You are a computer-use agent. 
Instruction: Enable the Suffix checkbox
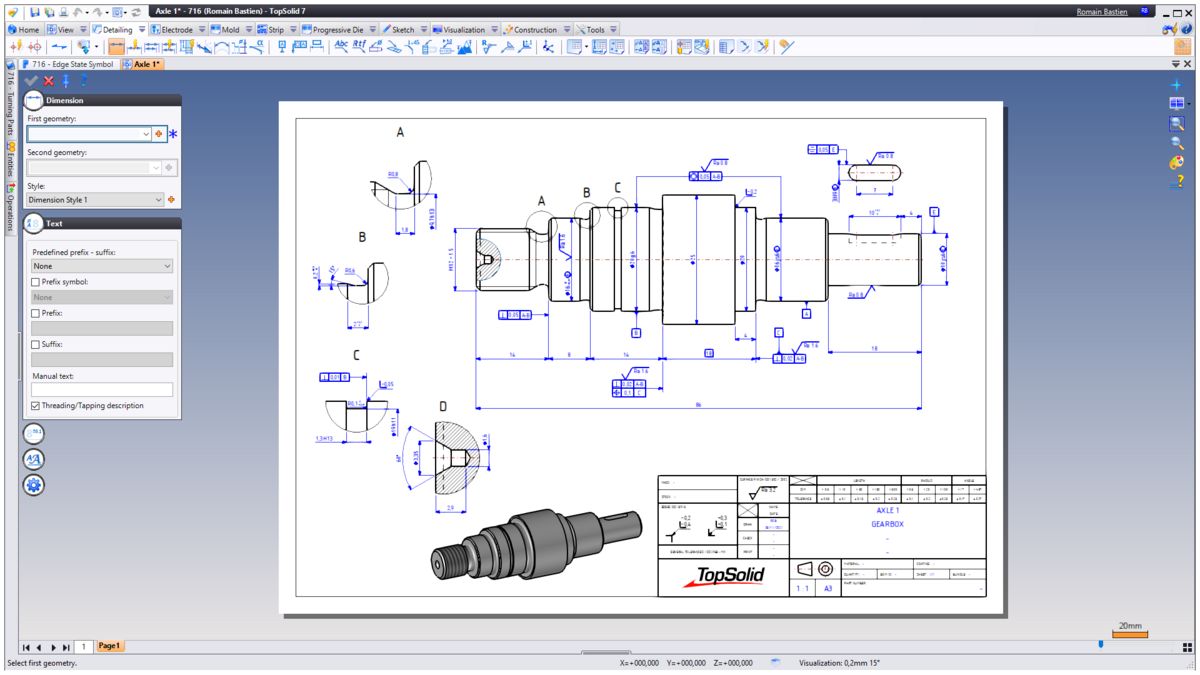coord(36,344)
